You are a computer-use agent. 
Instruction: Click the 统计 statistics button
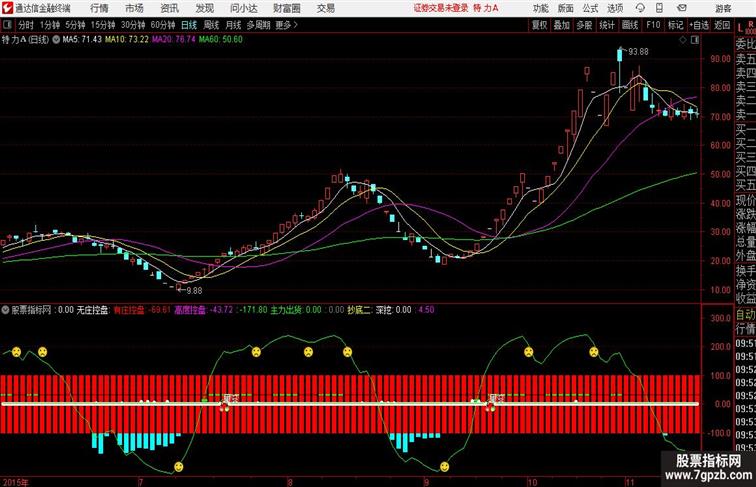[607, 25]
